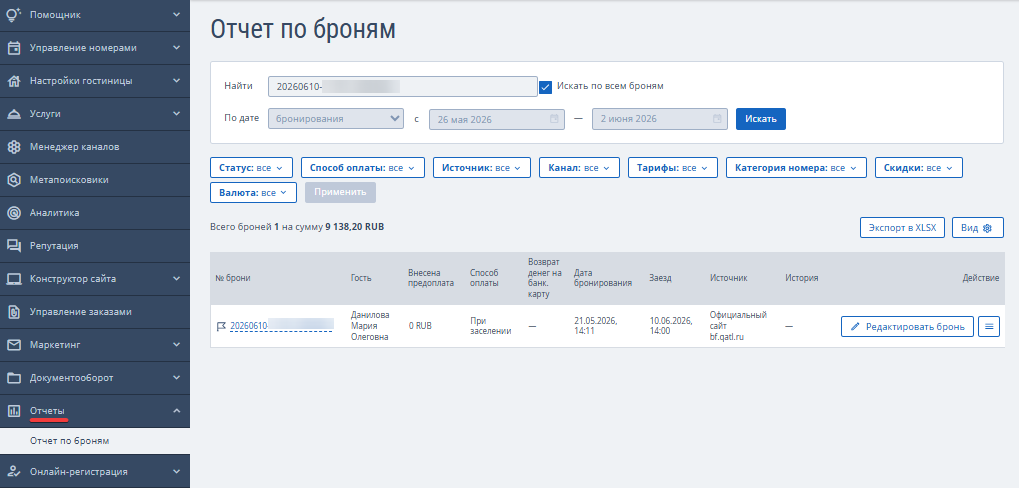The image size is (1019, 488).
Task: Click the Искать search button
Action: (760, 119)
